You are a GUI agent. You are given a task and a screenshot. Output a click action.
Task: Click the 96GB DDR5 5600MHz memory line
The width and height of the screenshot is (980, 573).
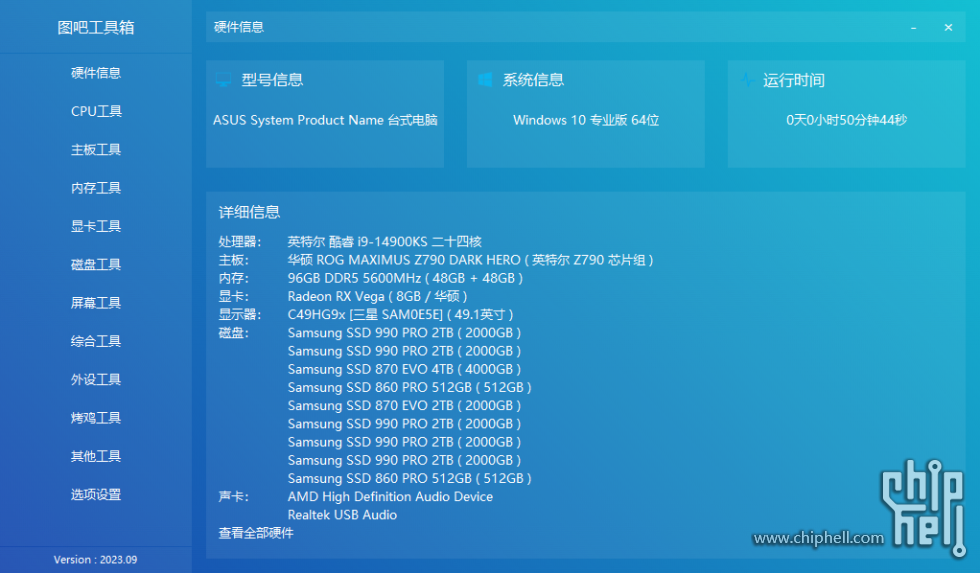click(x=405, y=278)
